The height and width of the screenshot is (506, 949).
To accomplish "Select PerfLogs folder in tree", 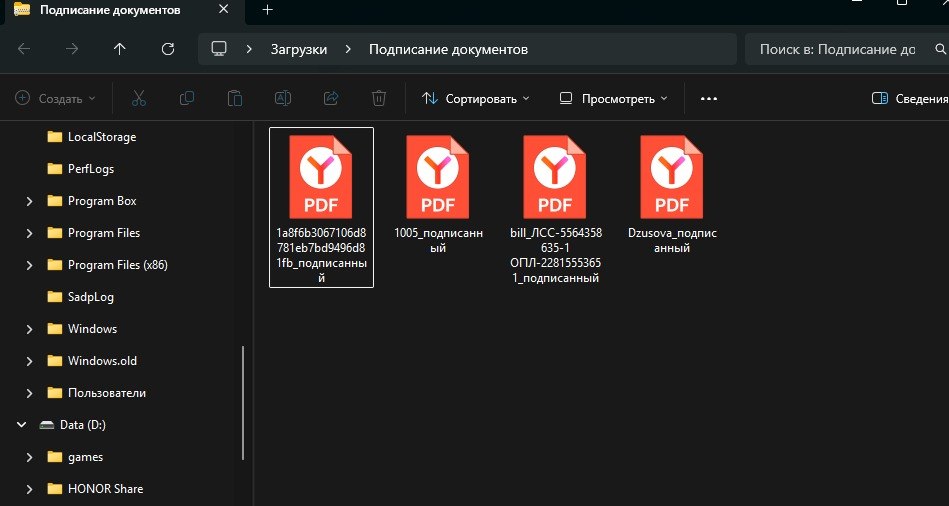I will click(x=80, y=169).
